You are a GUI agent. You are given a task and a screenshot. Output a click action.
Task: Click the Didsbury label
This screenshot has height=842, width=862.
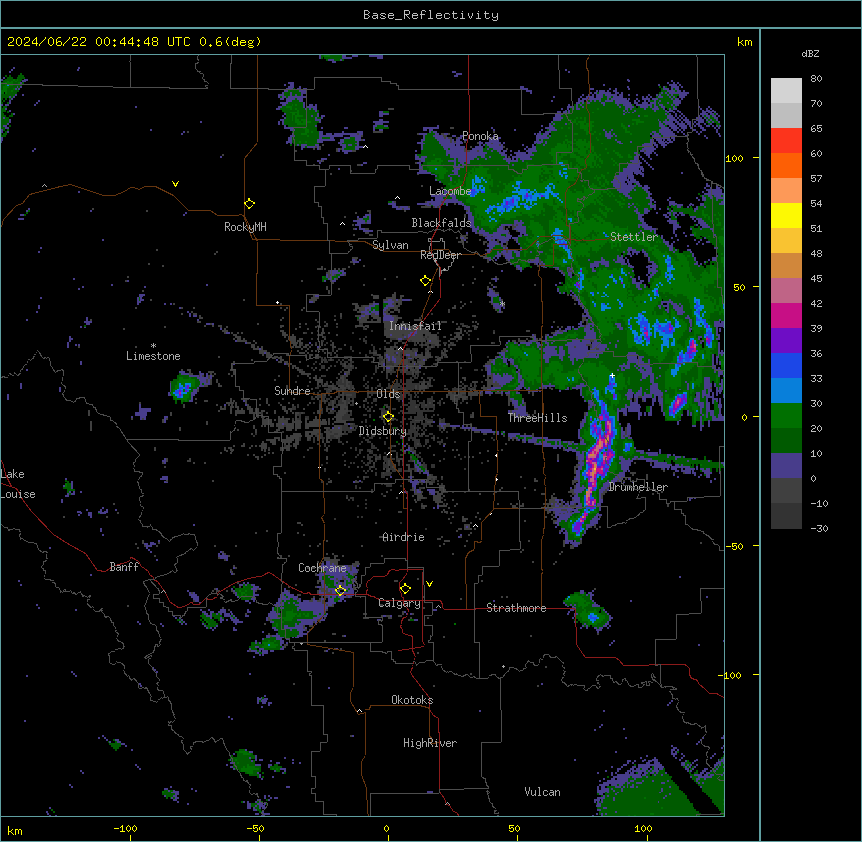tap(383, 431)
